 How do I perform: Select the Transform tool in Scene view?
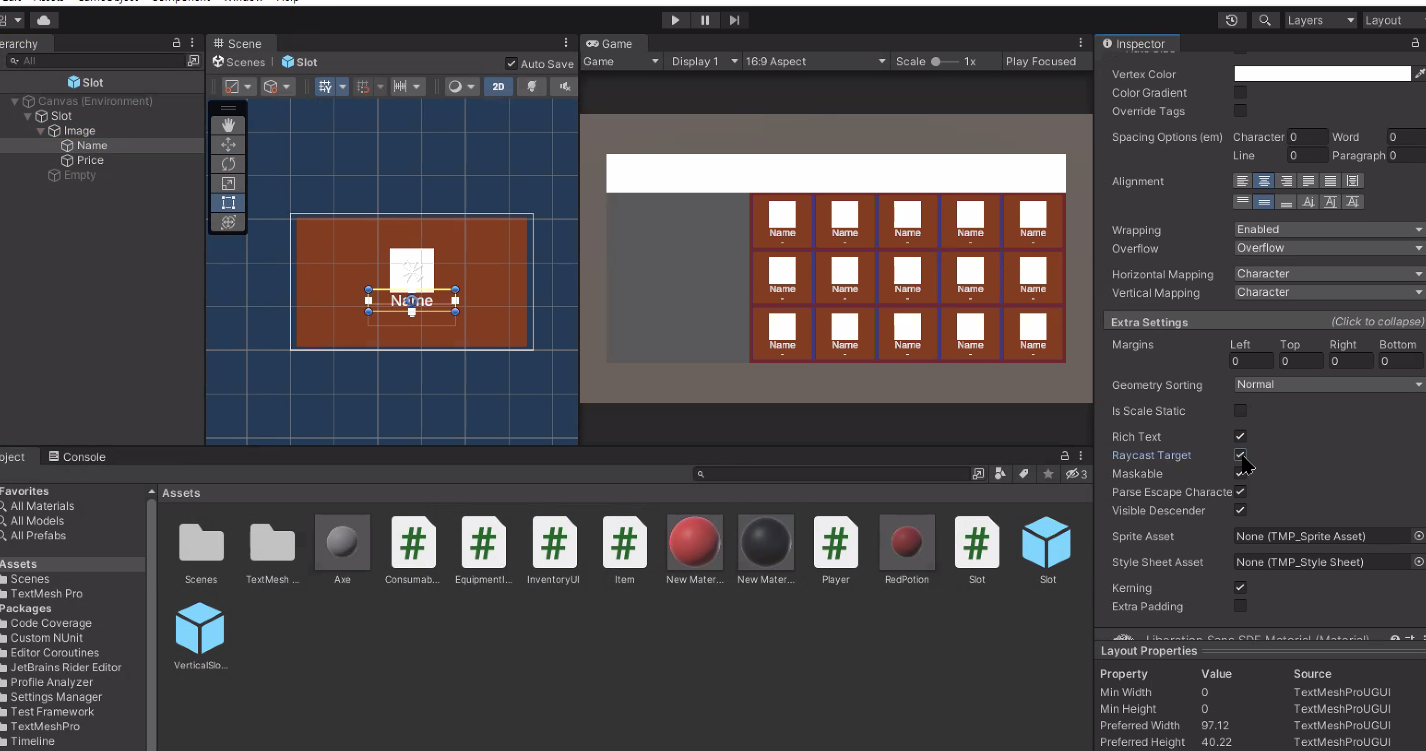(x=228, y=222)
